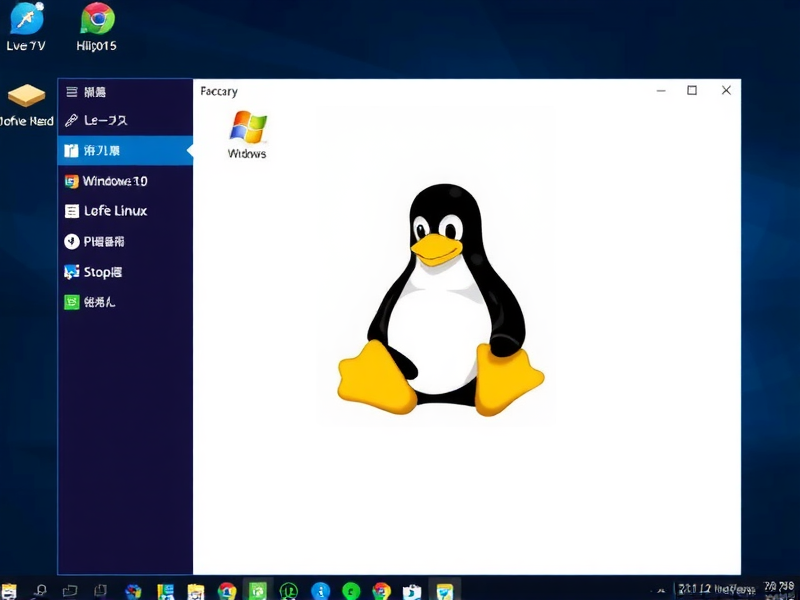Viewport: 800px width, 600px height.
Task: Select the key tool icon in sidebar
Action: pos(74,121)
